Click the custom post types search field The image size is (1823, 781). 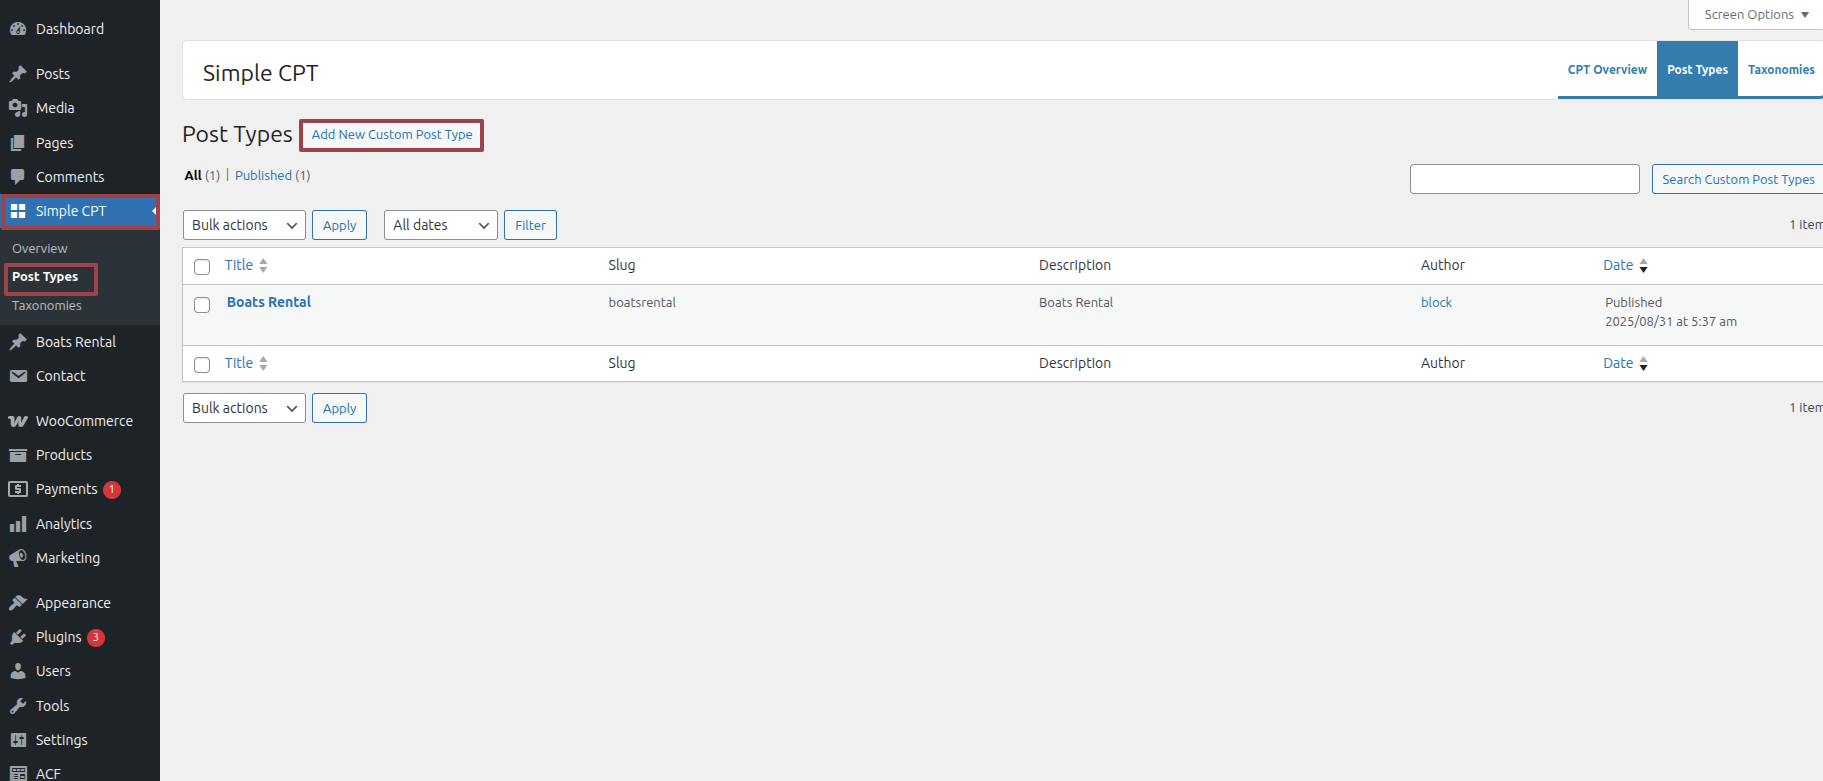(x=1524, y=179)
